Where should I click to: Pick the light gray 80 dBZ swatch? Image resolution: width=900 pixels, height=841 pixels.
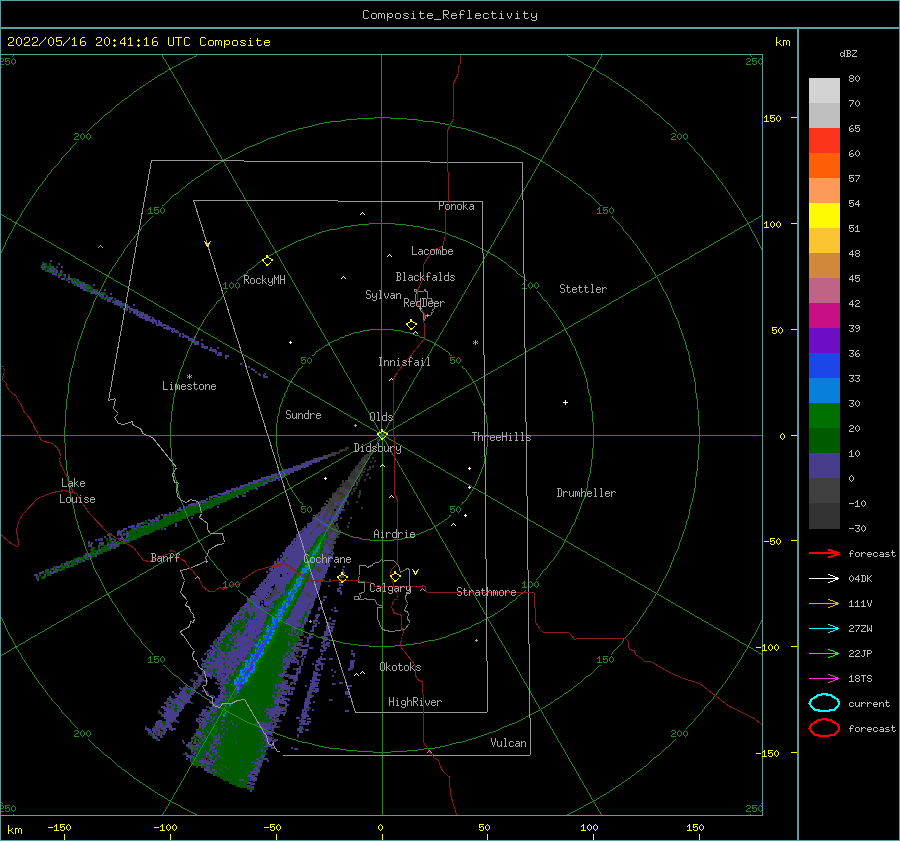pos(824,91)
